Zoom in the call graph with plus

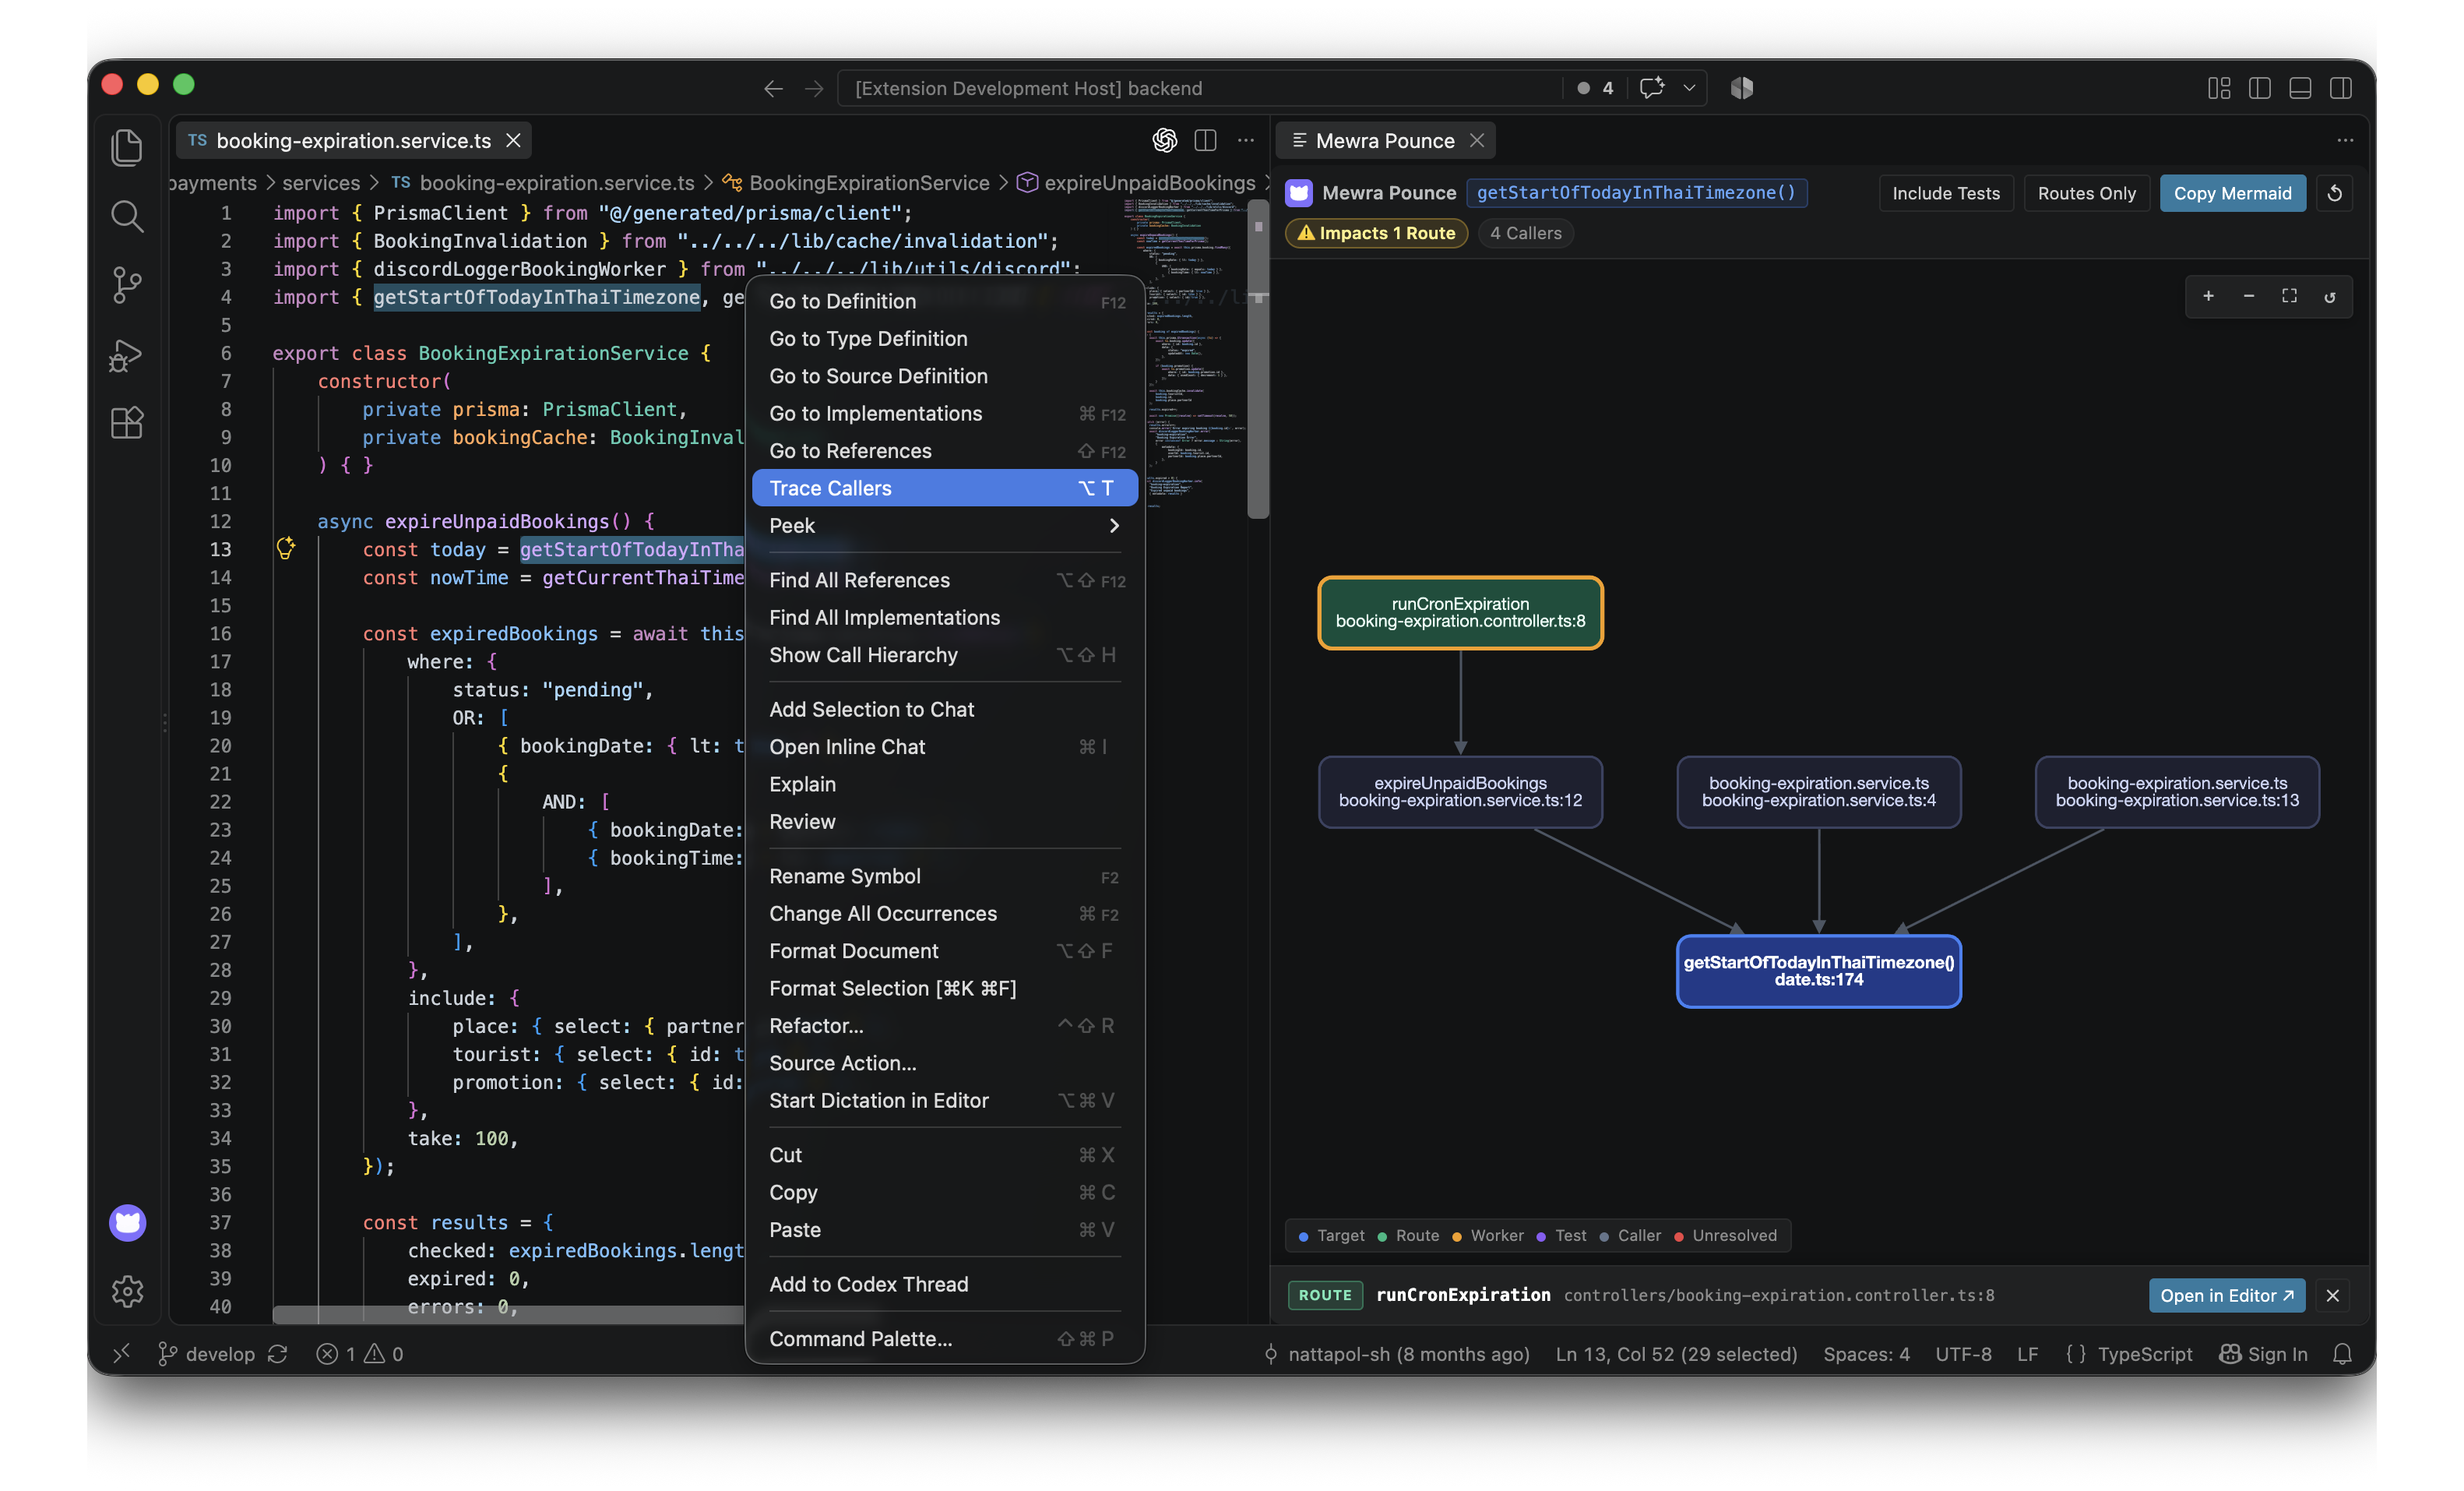click(x=2208, y=296)
